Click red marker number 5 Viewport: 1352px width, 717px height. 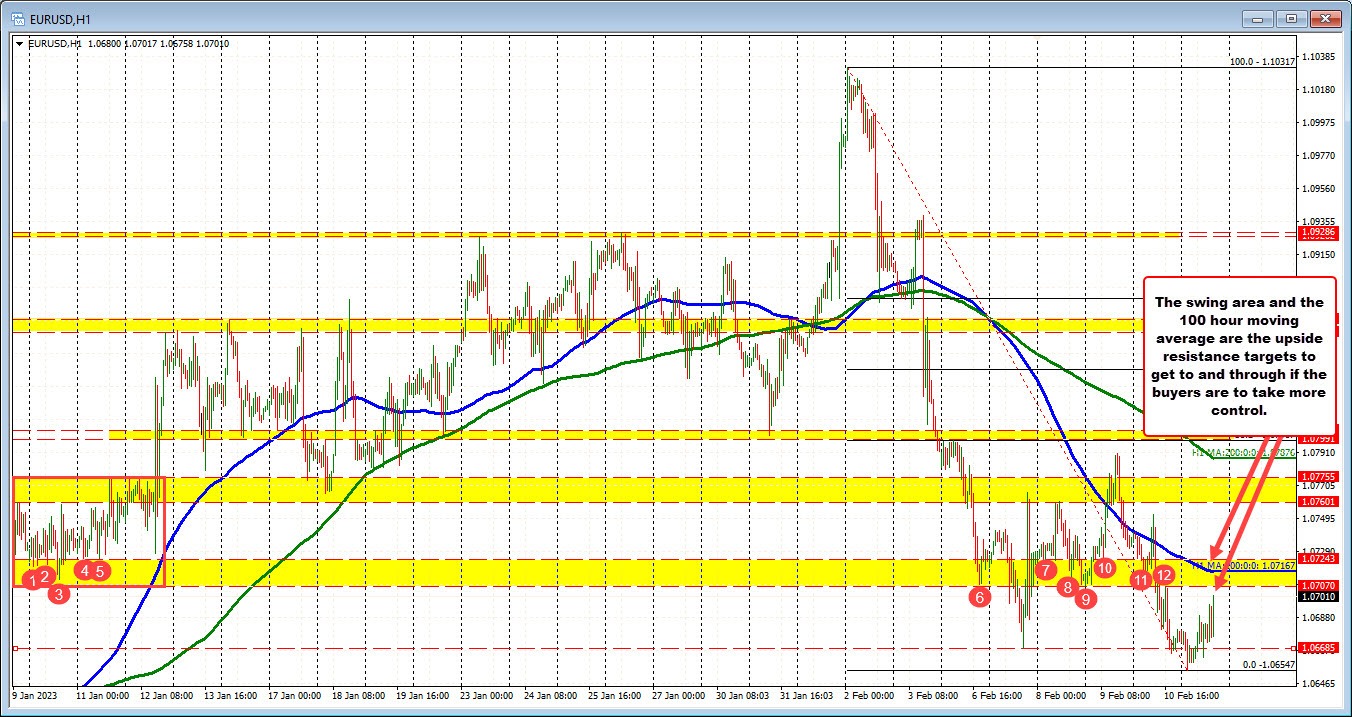point(100,571)
